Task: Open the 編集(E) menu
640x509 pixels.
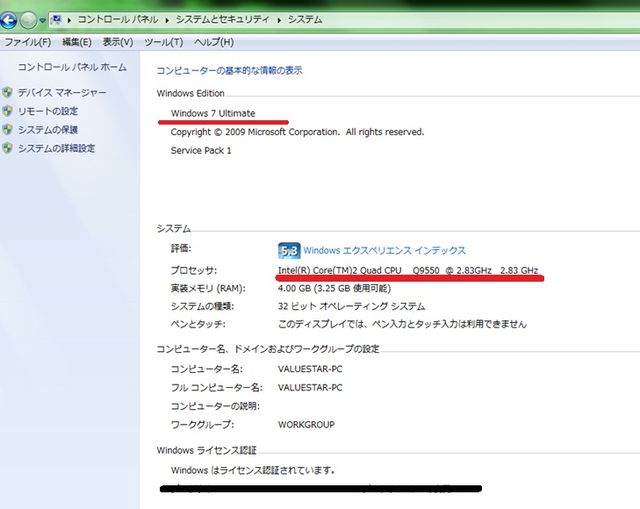Action: (x=76, y=42)
